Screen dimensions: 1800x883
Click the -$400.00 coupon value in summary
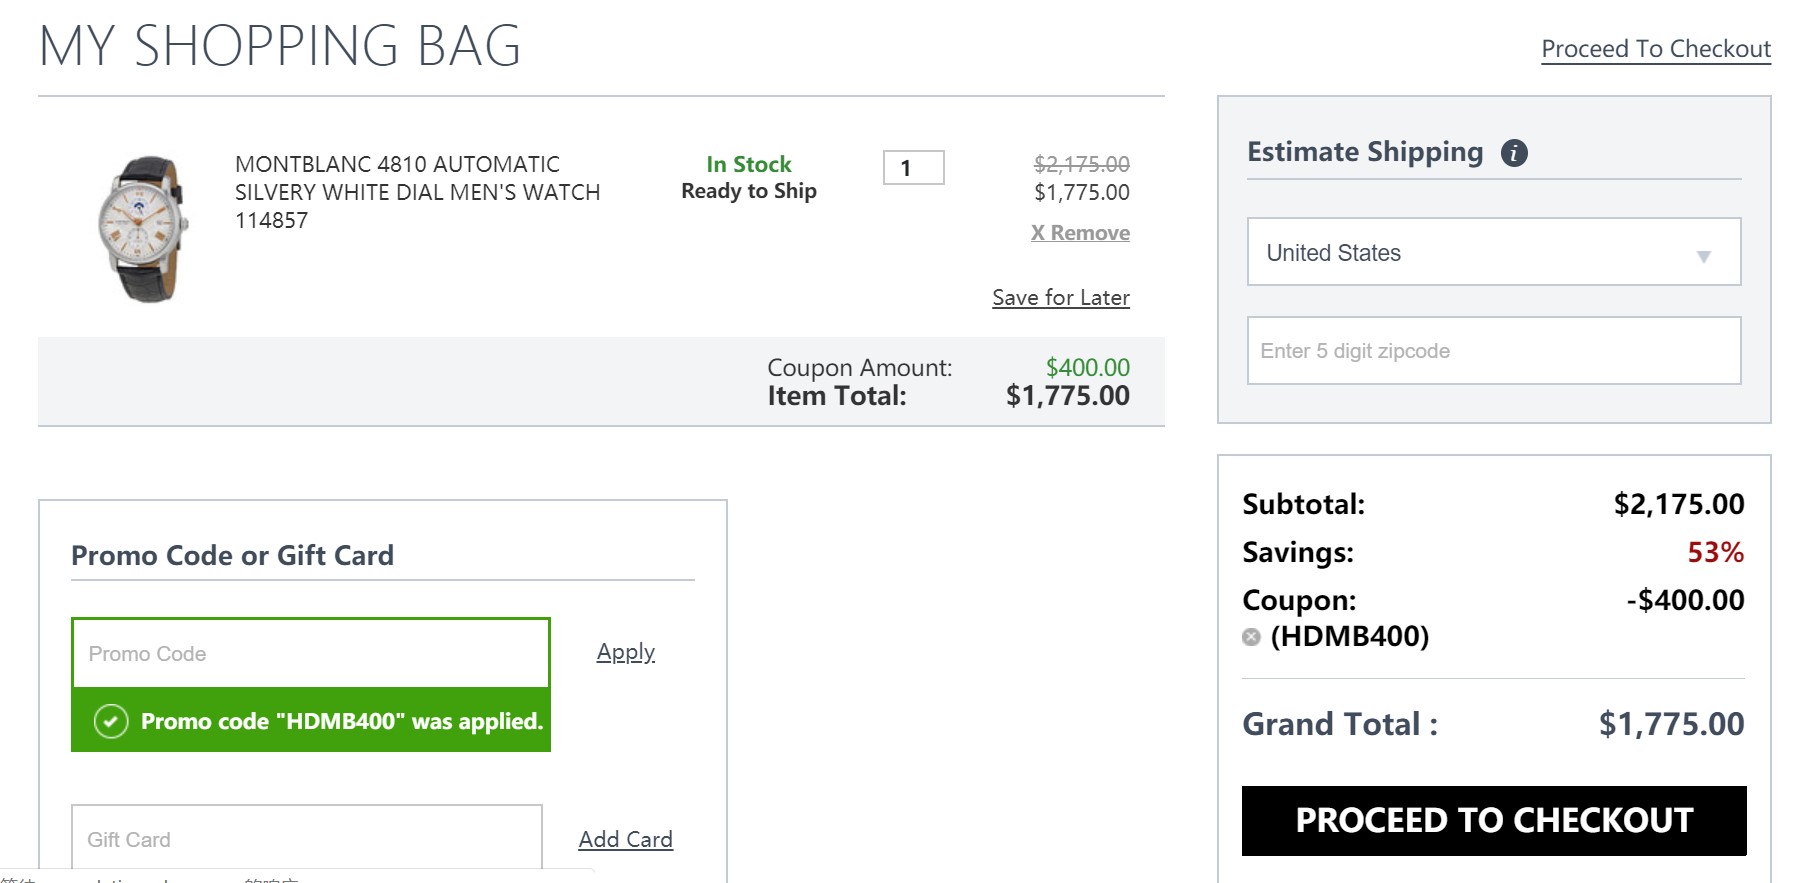tap(1685, 600)
